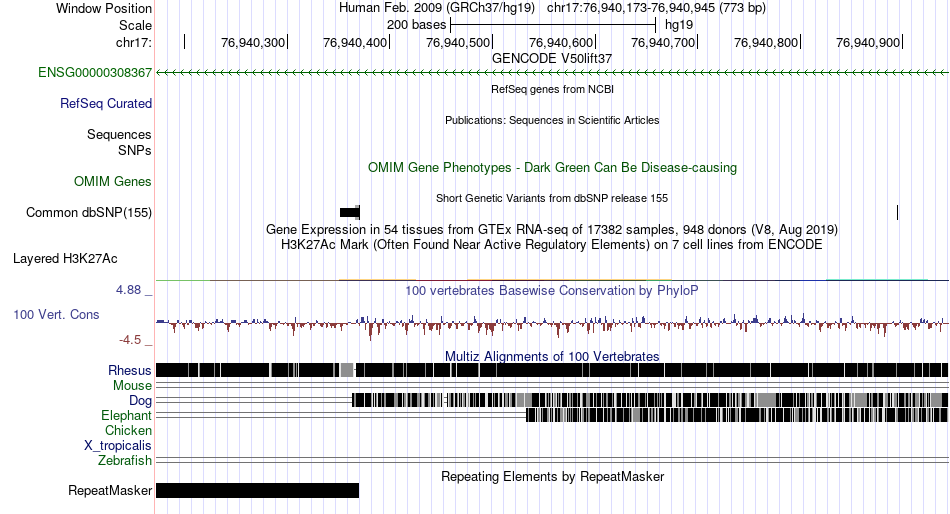
Task: Click the Dog alignment striped bar
Action: click(x=650, y=400)
